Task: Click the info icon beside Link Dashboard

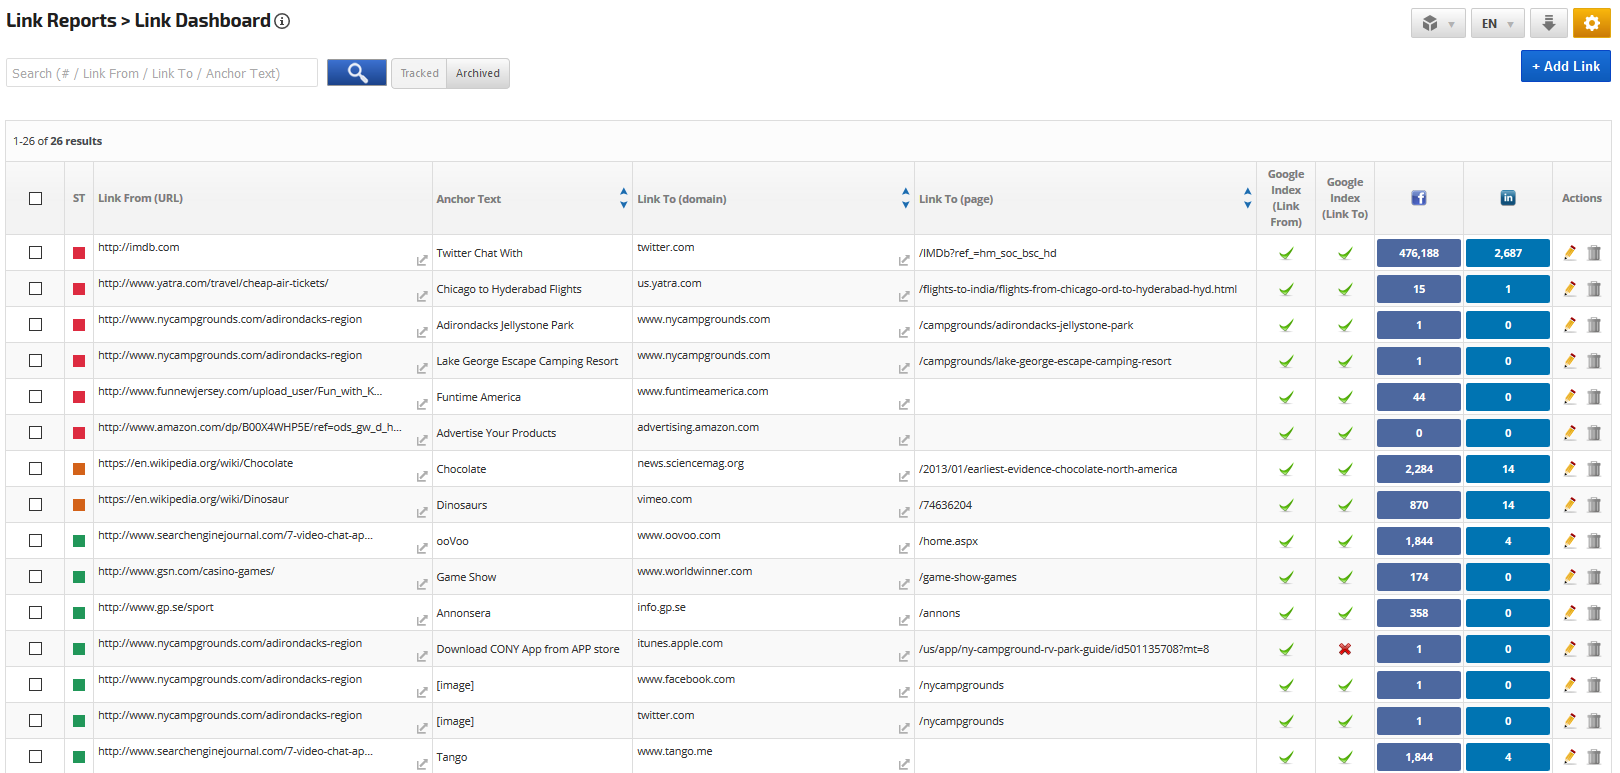Action: click(x=282, y=21)
